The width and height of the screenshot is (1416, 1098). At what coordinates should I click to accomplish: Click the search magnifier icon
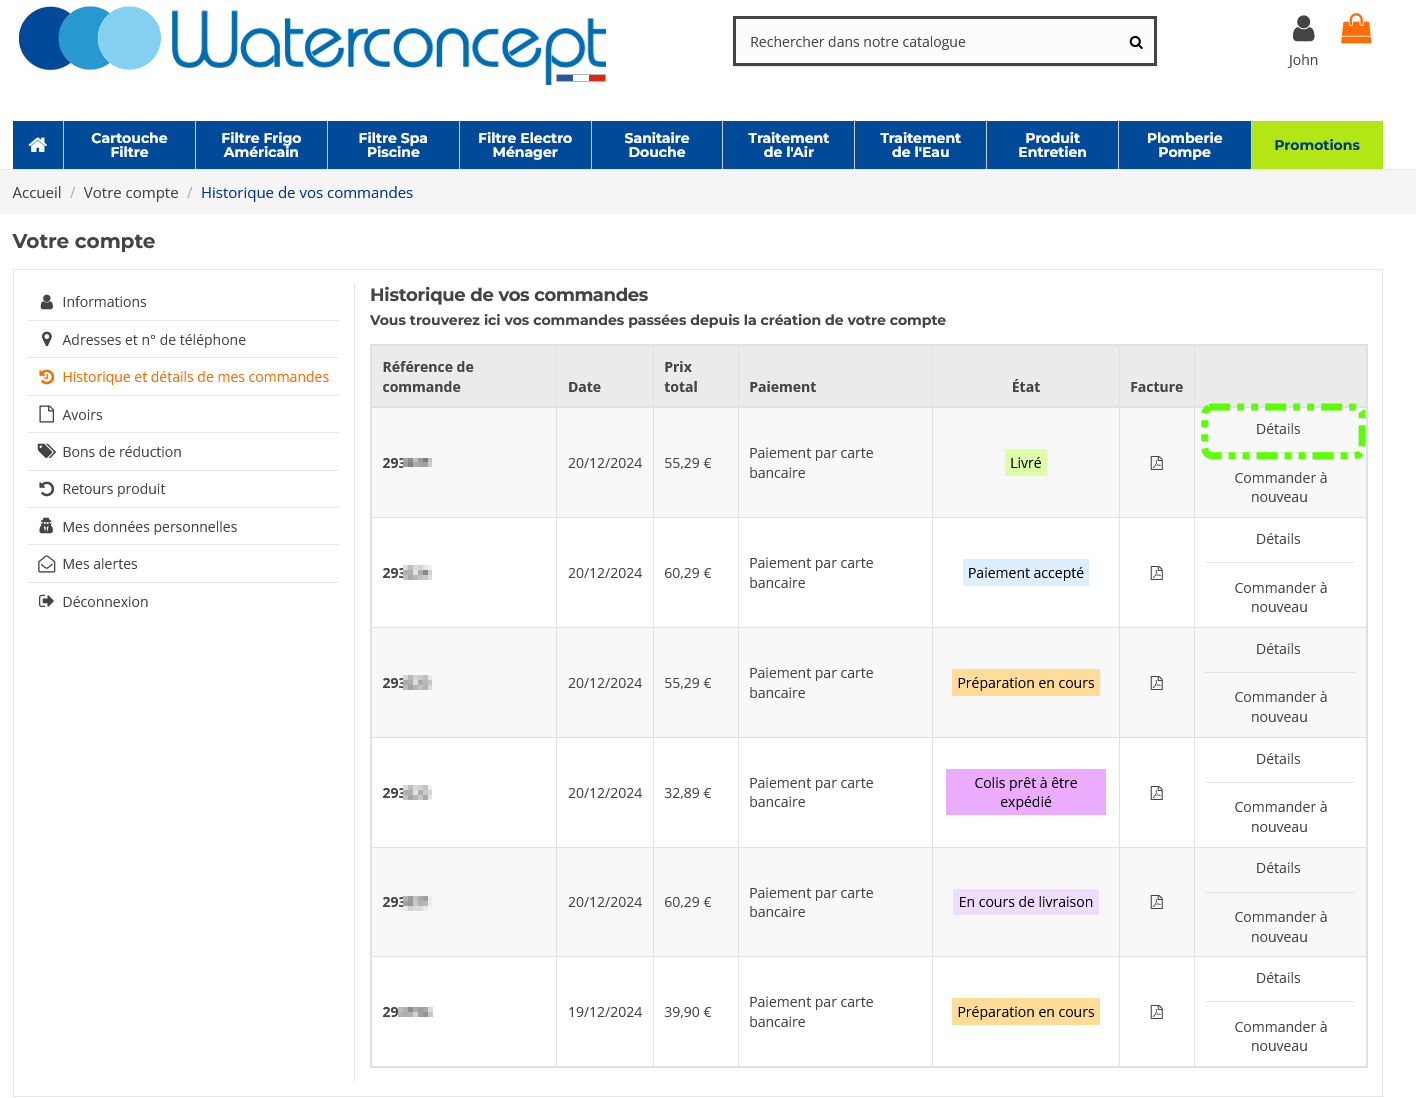coord(1135,42)
